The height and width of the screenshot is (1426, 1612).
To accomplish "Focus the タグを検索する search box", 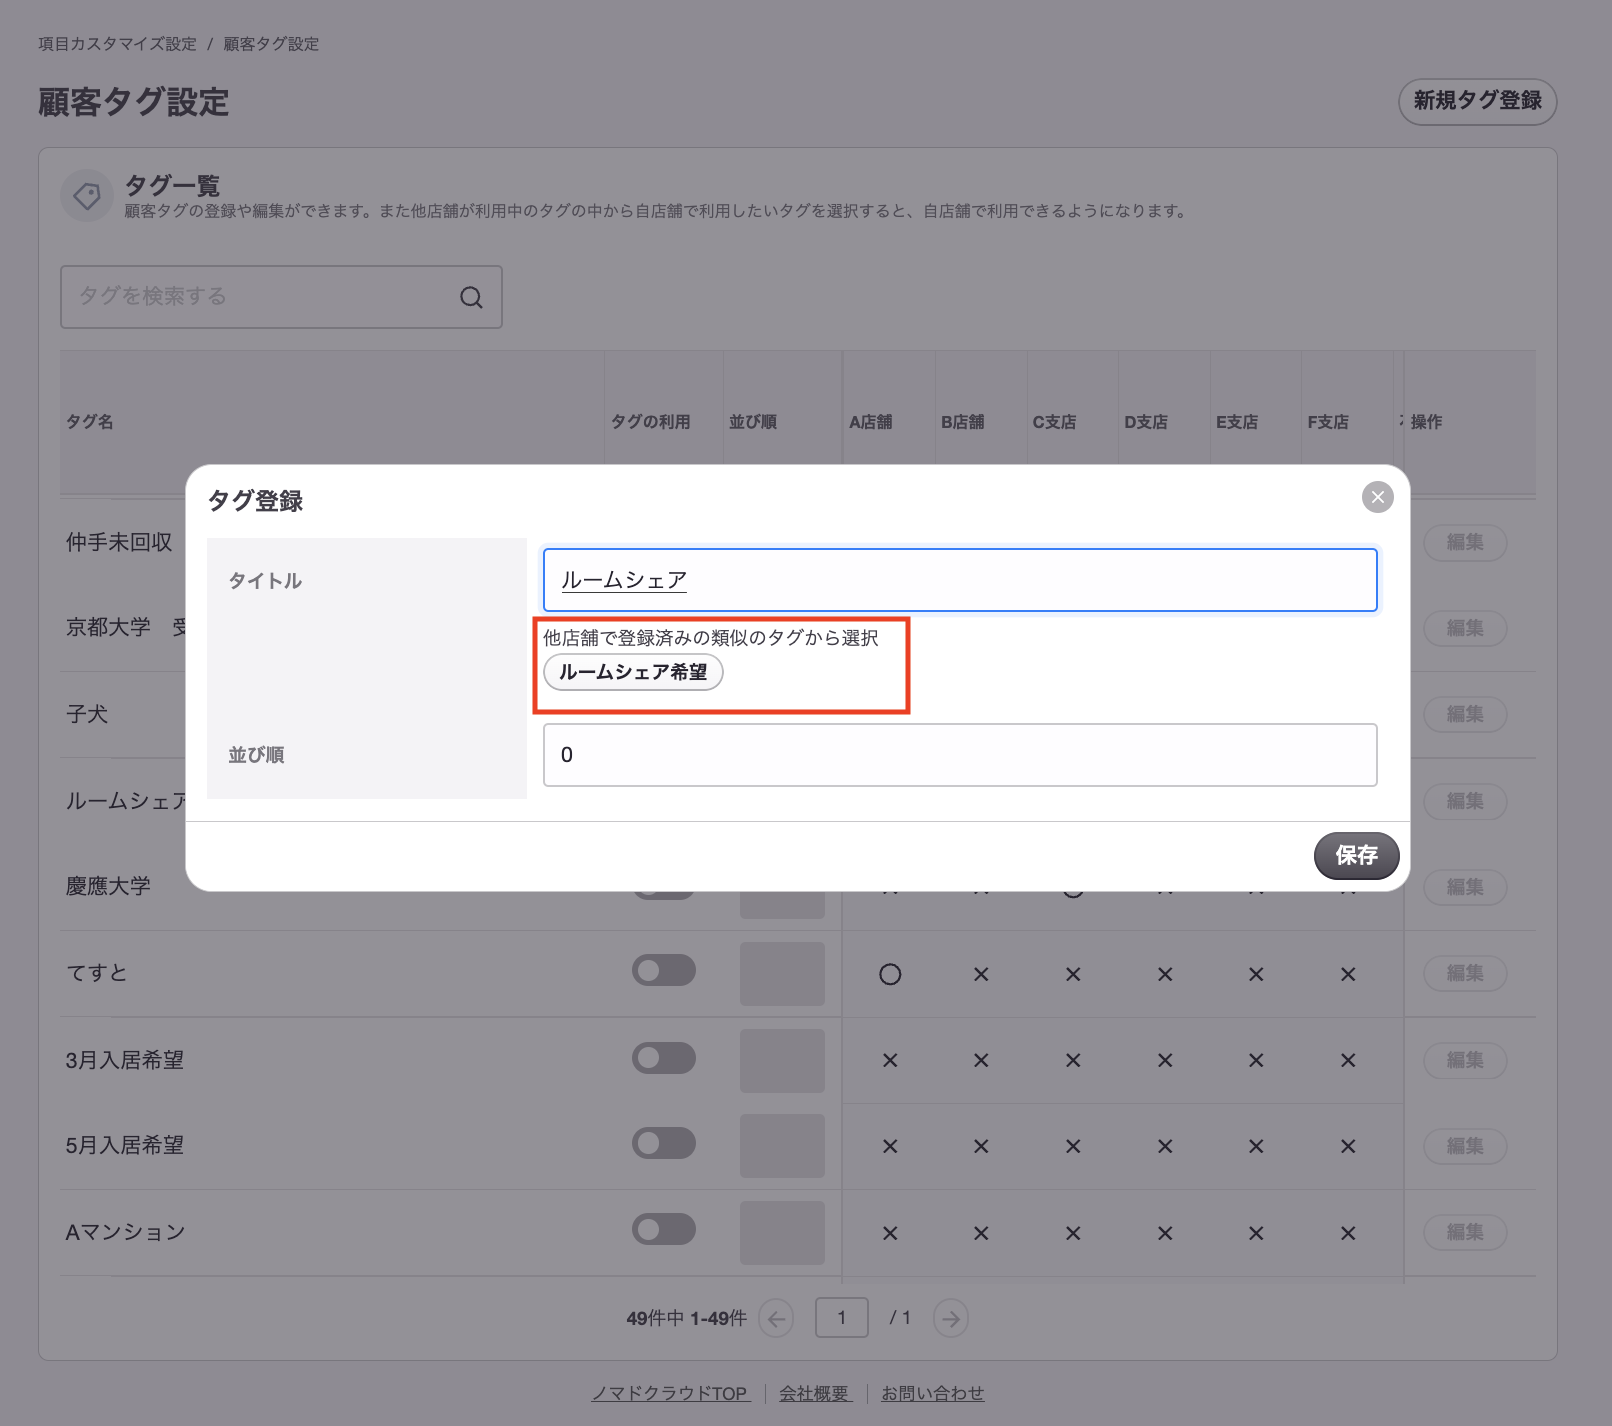I will (281, 297).
